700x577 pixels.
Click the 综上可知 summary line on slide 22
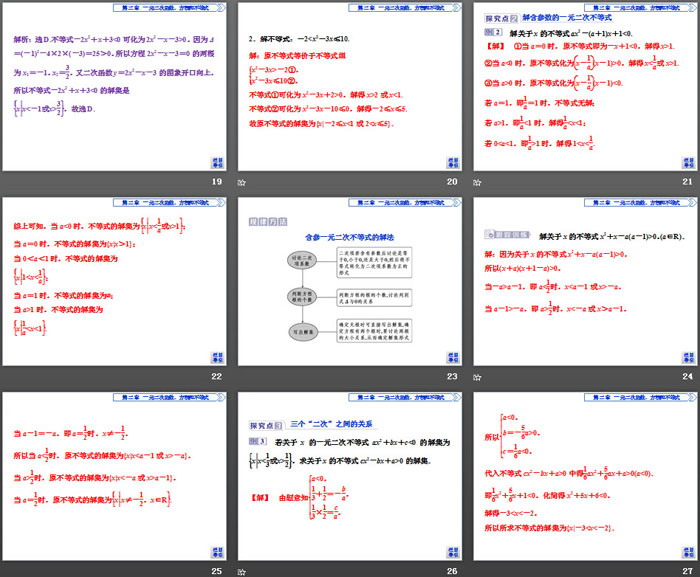tap(99, 226)
